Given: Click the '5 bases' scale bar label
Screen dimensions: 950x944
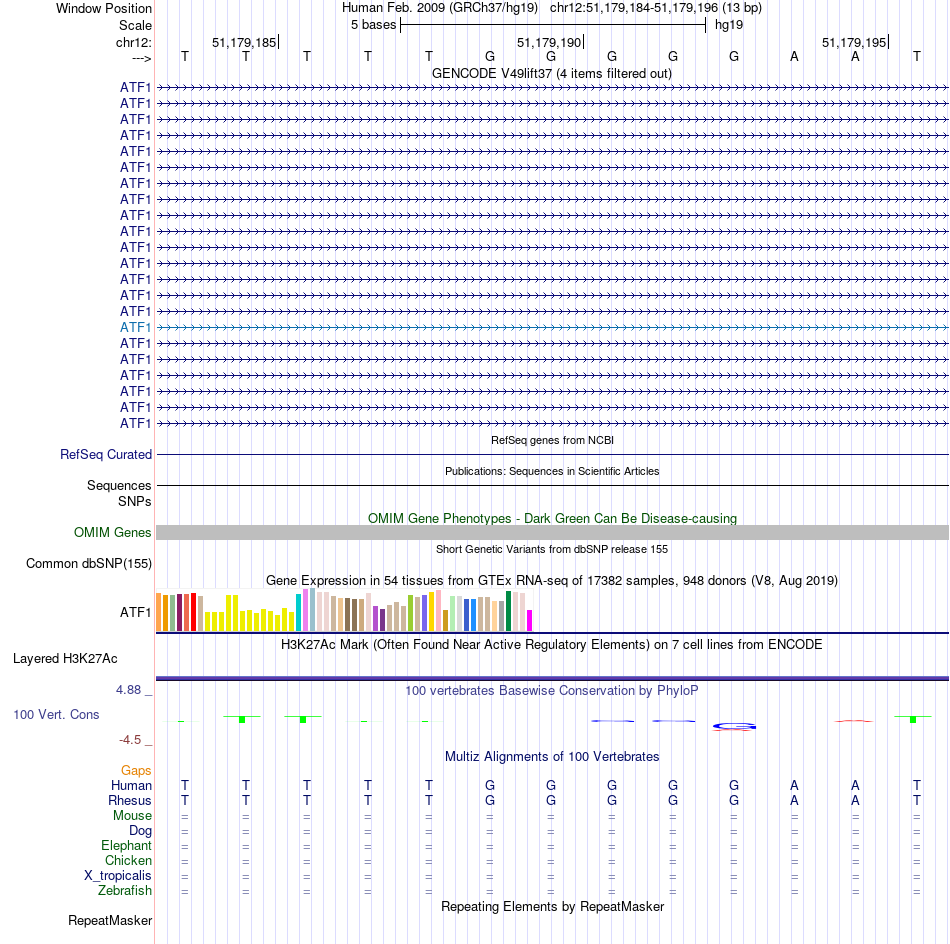Looking at the screenshot, I should click(x=373, y=25).
